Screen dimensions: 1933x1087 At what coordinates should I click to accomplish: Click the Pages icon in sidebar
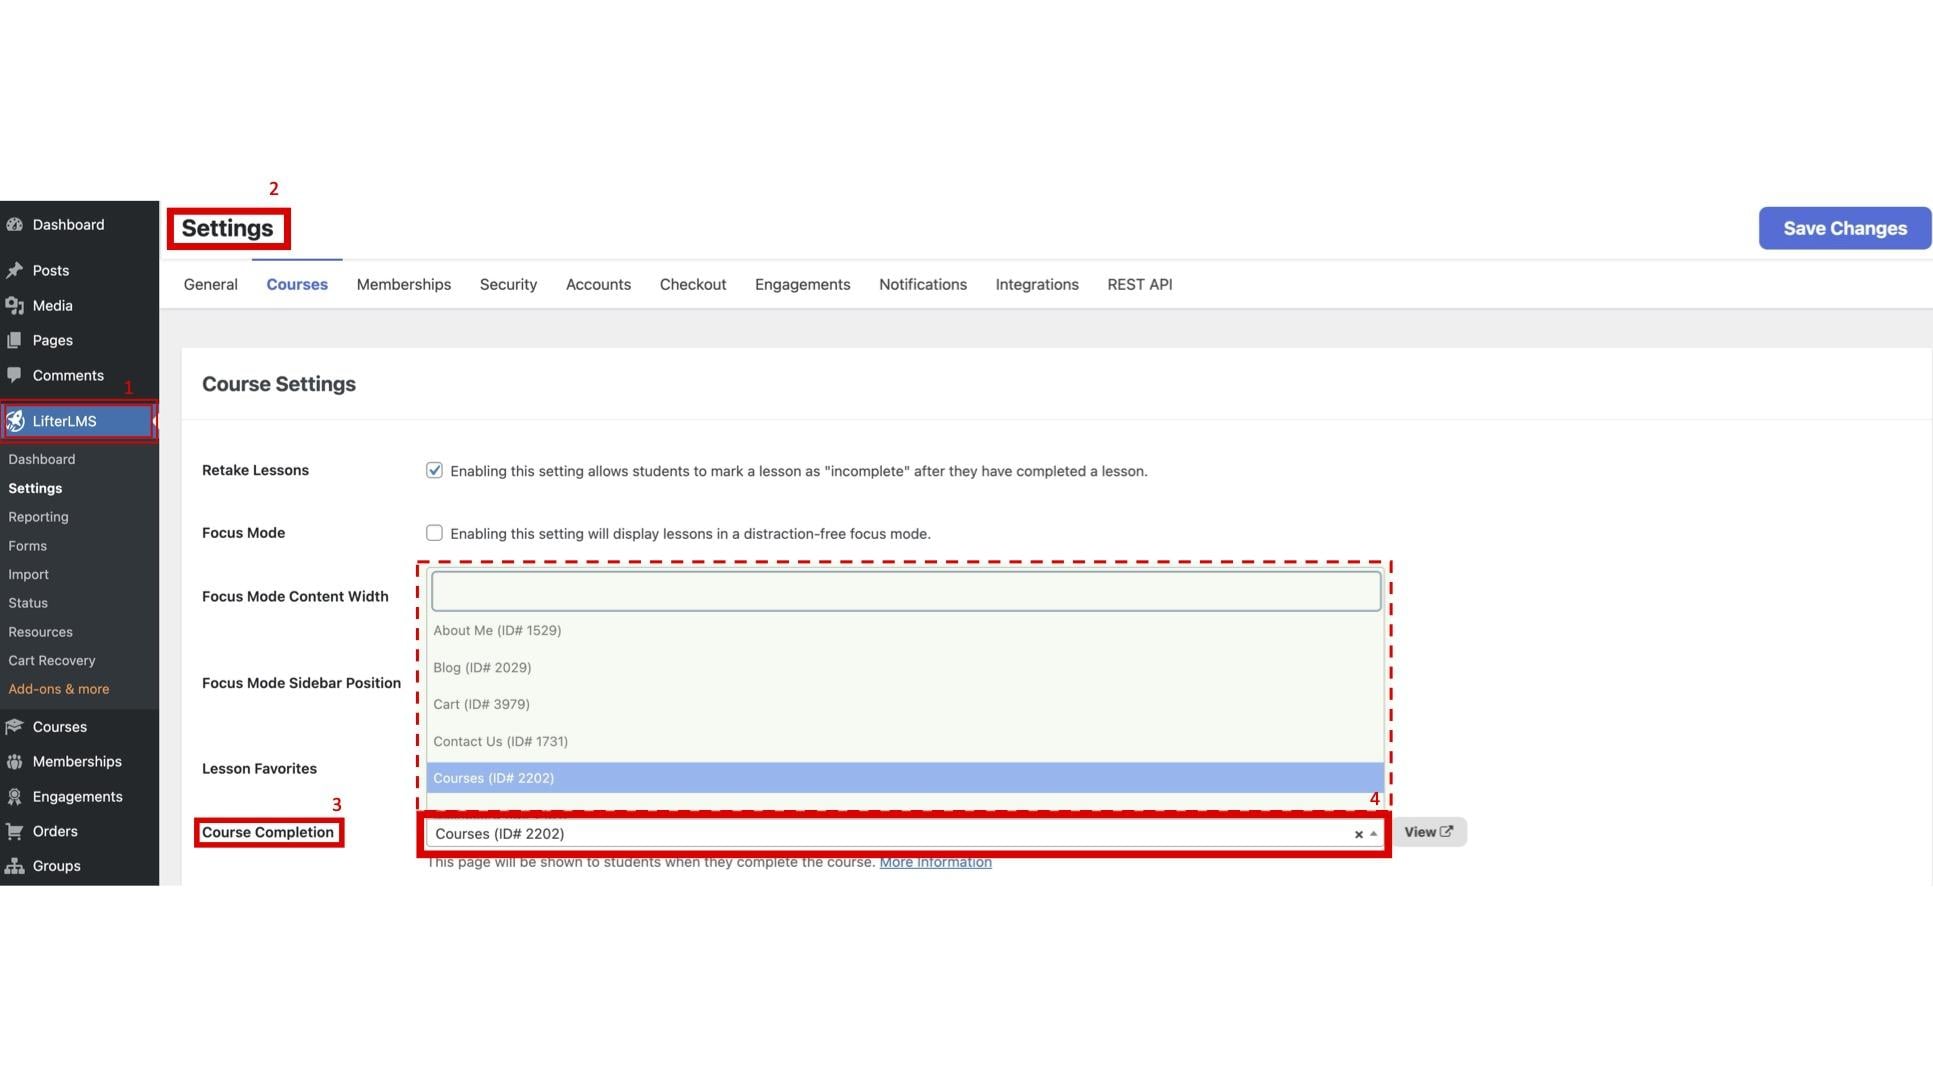point(15,341)
